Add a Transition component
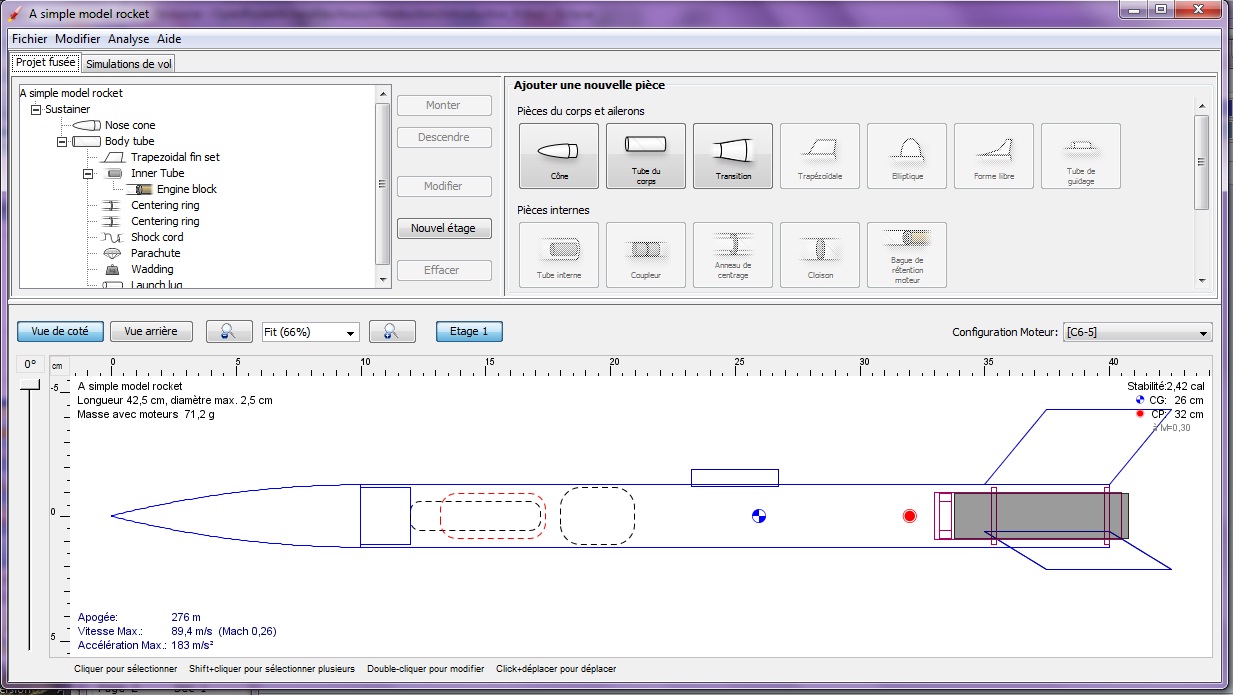This screenshot has height=695, width=1233. click(732, 155)
